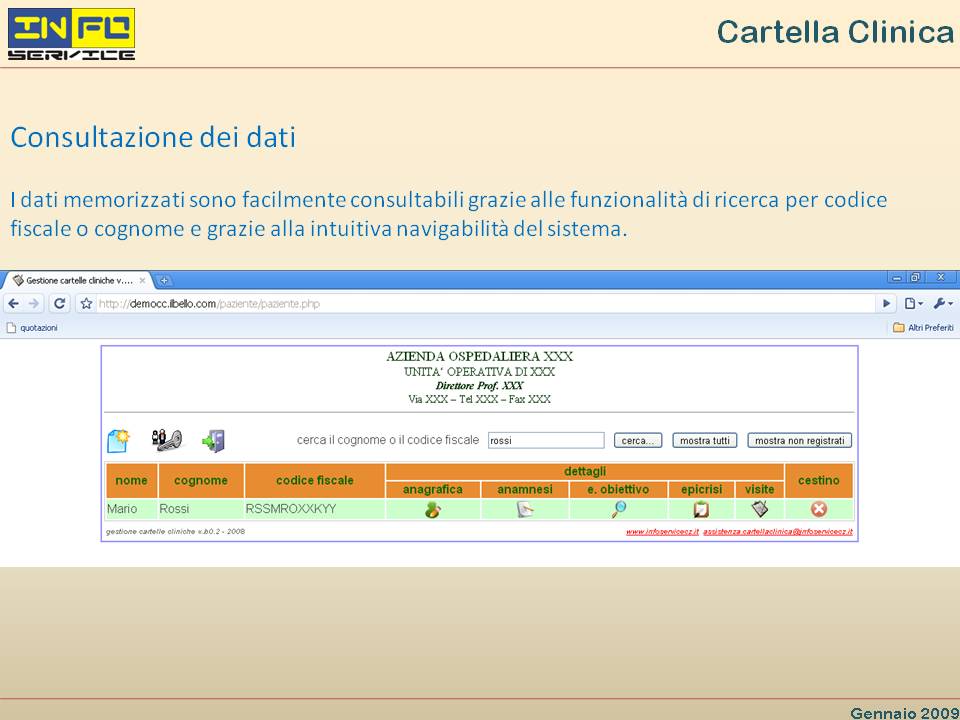Click 'mostra non registrati' button
Viewport: 960px width, 720px height.
tap(799, 441)
